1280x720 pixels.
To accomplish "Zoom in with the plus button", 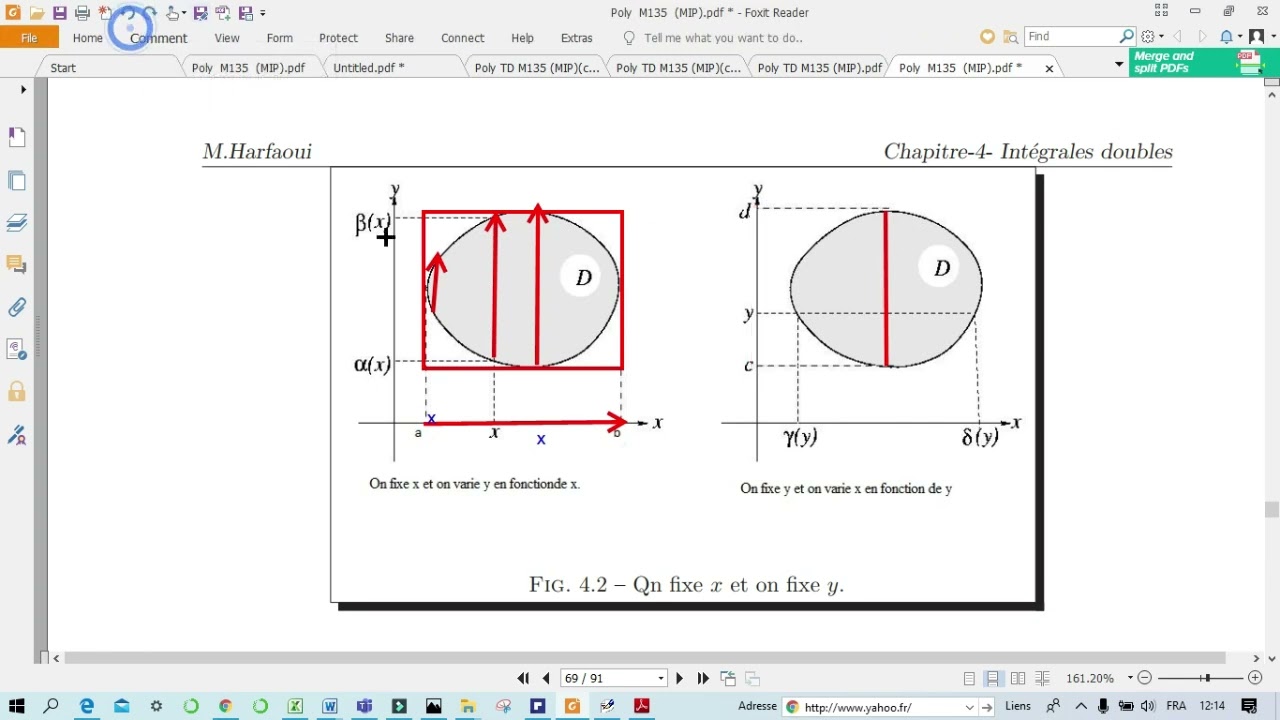I will pos(1255,678).
